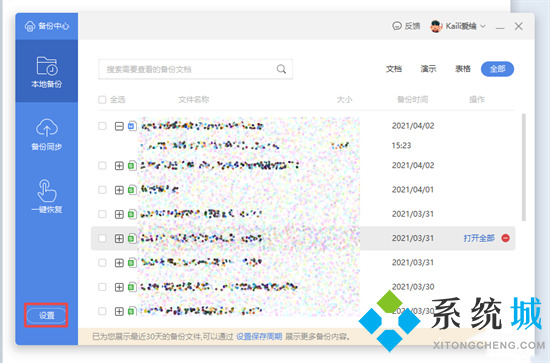
Task: Focus the backup document search field
Action: [x=195, y=69]
